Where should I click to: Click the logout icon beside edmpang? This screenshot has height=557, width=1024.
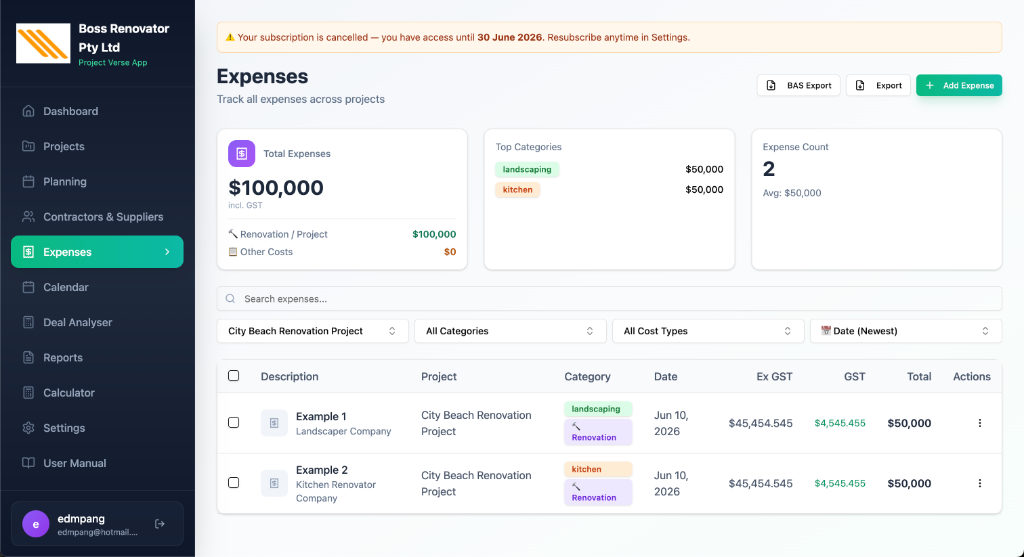click(160, 524)
